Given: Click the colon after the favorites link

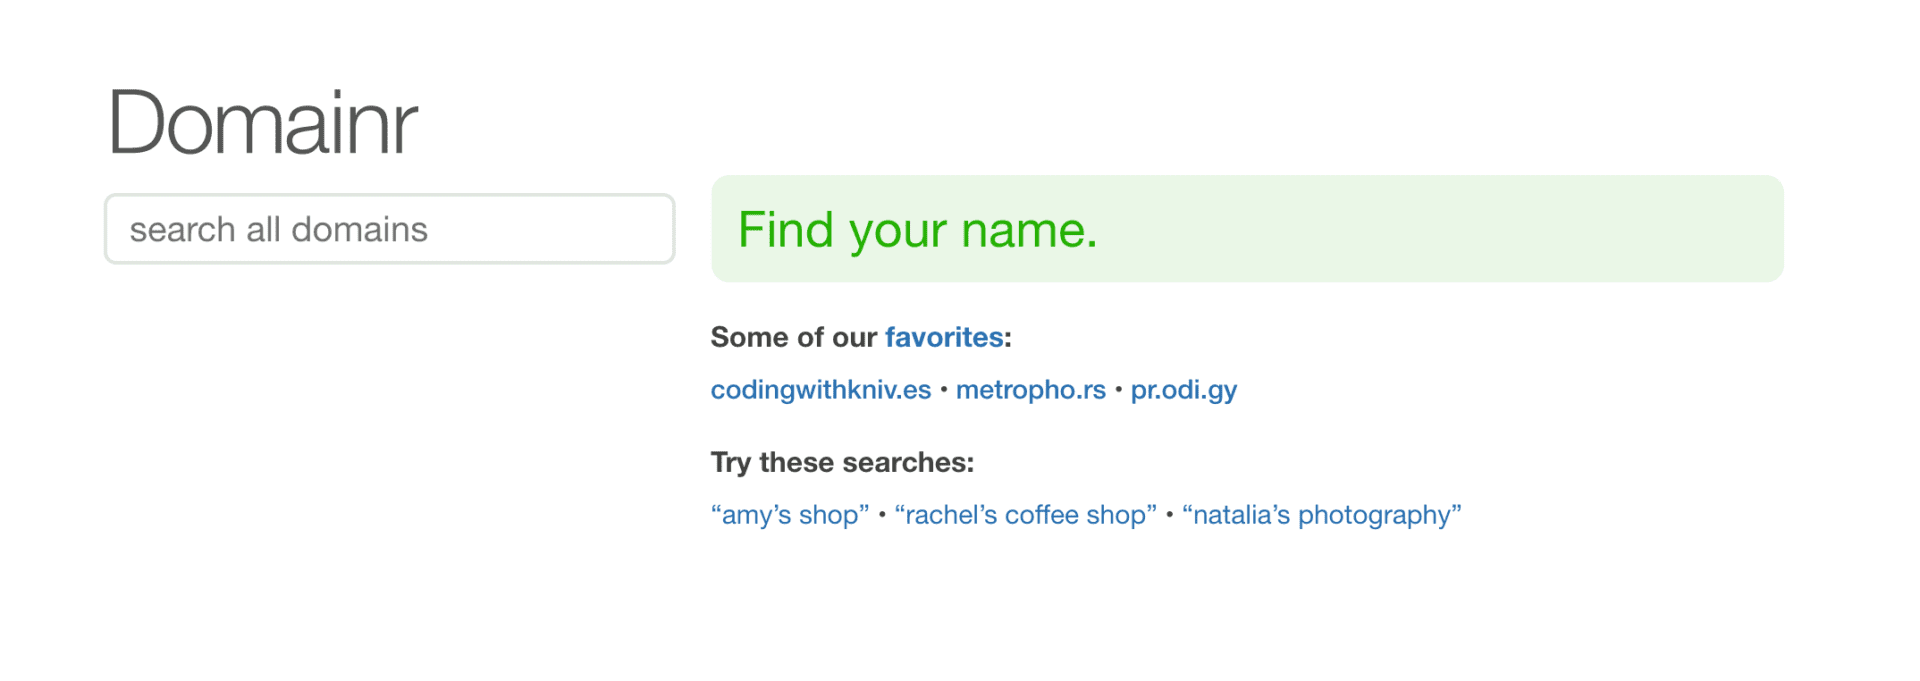Looking at the screenshot, I should point(1008,338).
